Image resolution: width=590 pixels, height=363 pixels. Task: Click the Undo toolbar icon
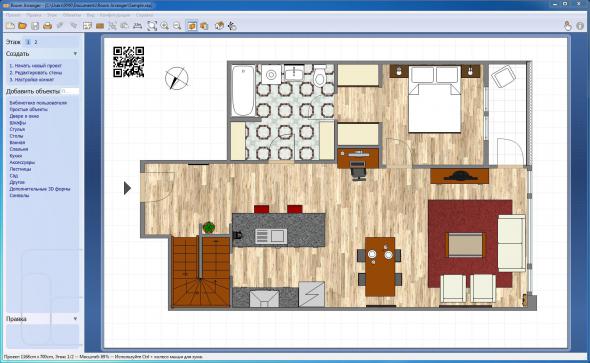click(60, 26)
